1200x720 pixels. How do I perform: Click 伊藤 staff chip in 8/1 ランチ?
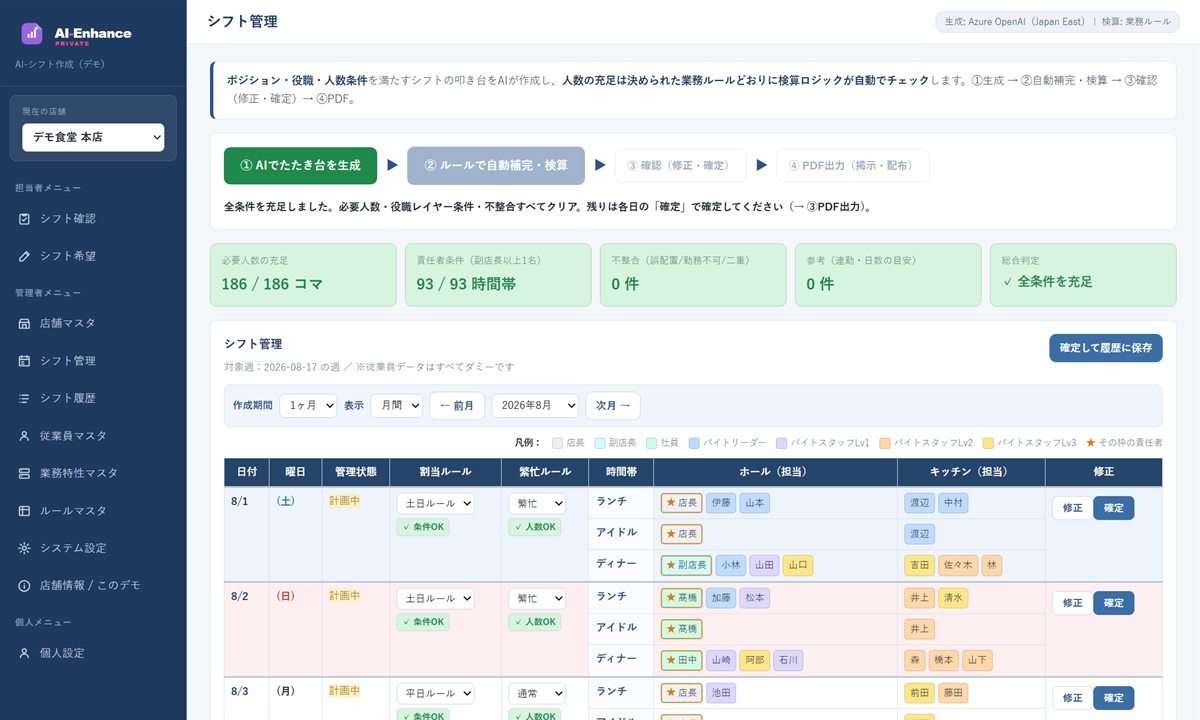coord(720,504)
